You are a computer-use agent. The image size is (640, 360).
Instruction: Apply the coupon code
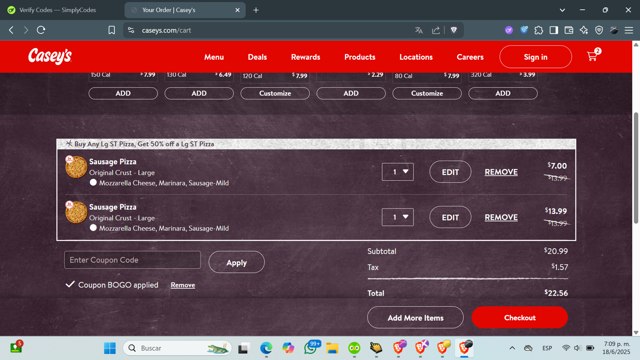tap(236, 262)
